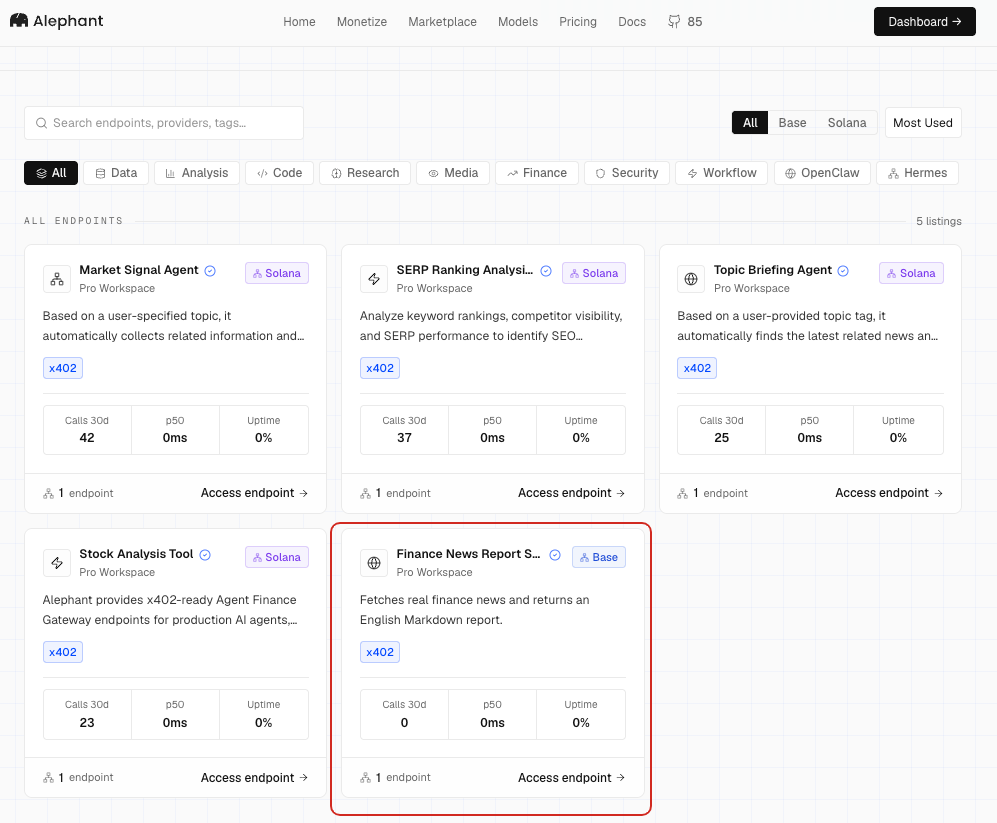997x823 pixels.
Task: Access endpoint for Market Signal Agent
Action: [254, 493]
